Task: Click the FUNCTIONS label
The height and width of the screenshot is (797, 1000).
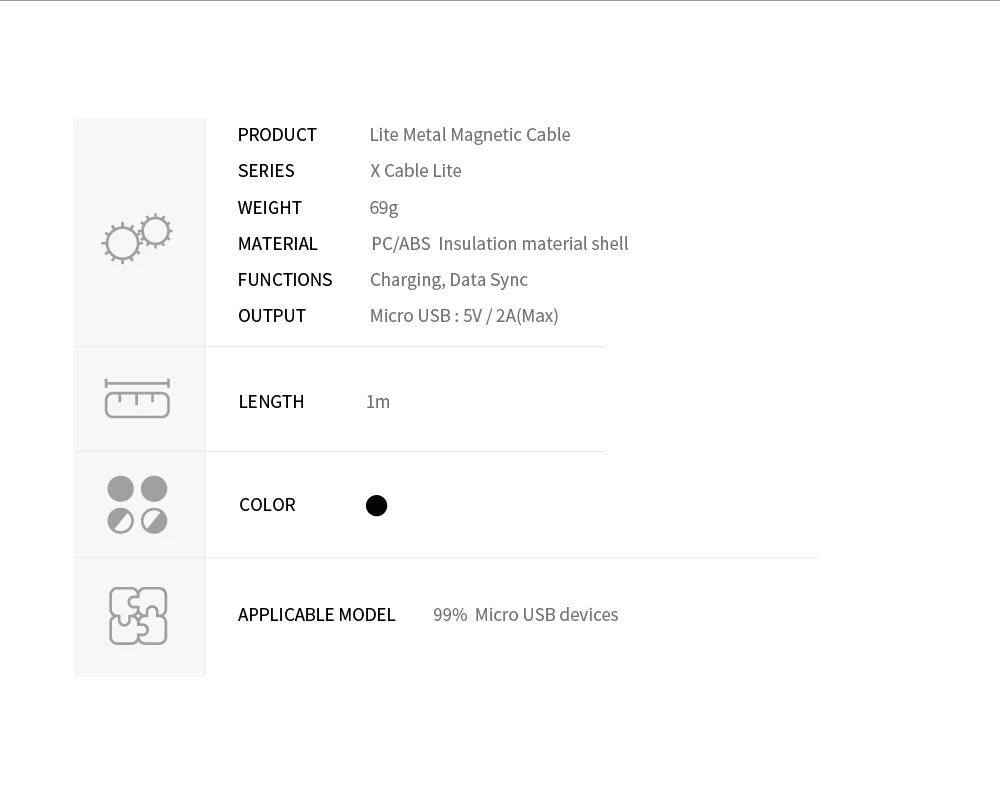Action: [285, 280]
